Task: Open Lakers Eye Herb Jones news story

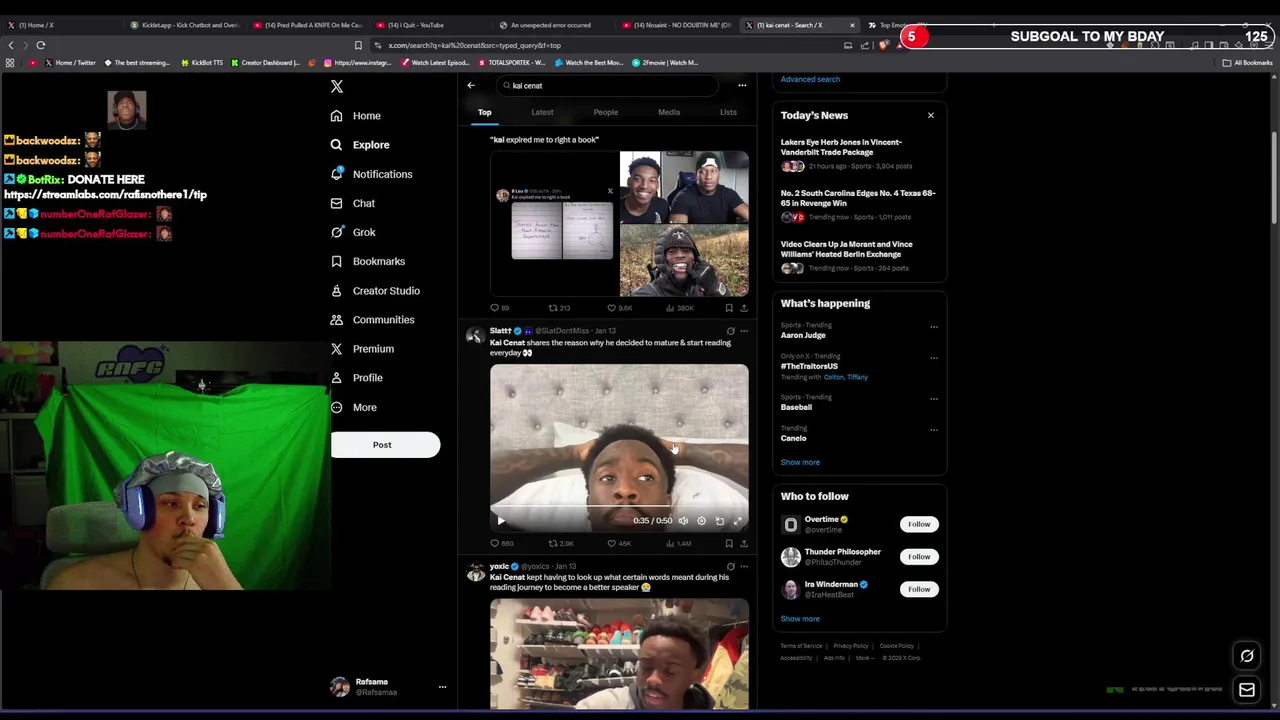Action: tap(858, 153)
